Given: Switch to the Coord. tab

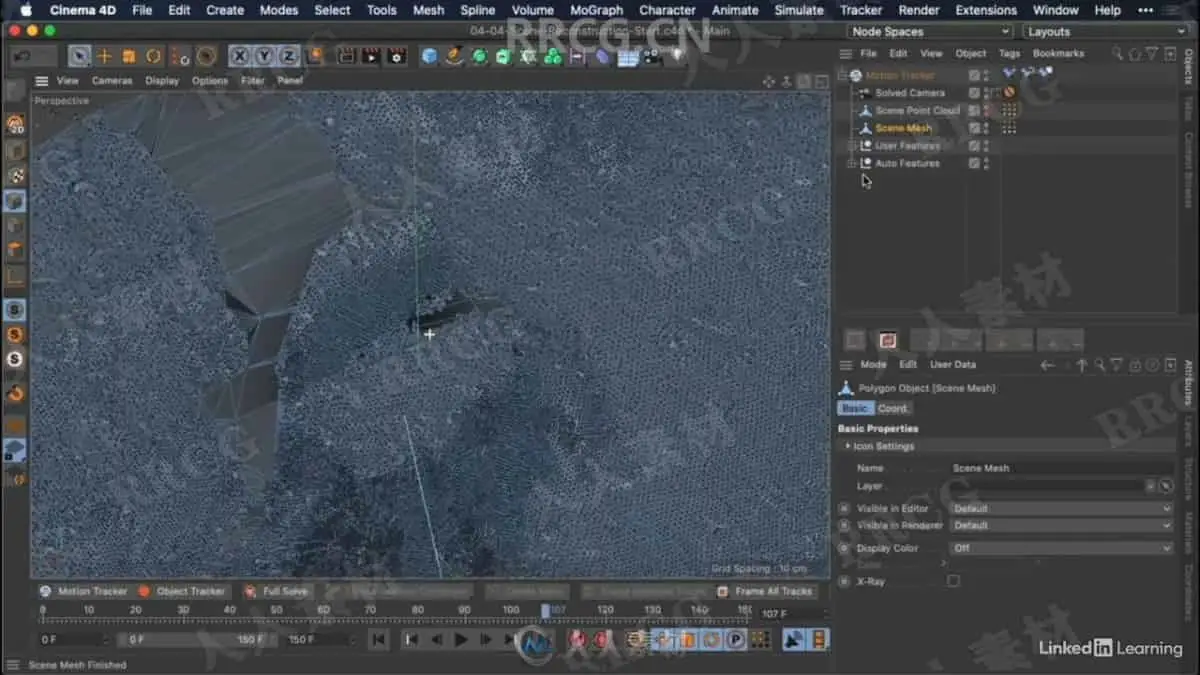Looking at the screenshot, I should [893, 408].
